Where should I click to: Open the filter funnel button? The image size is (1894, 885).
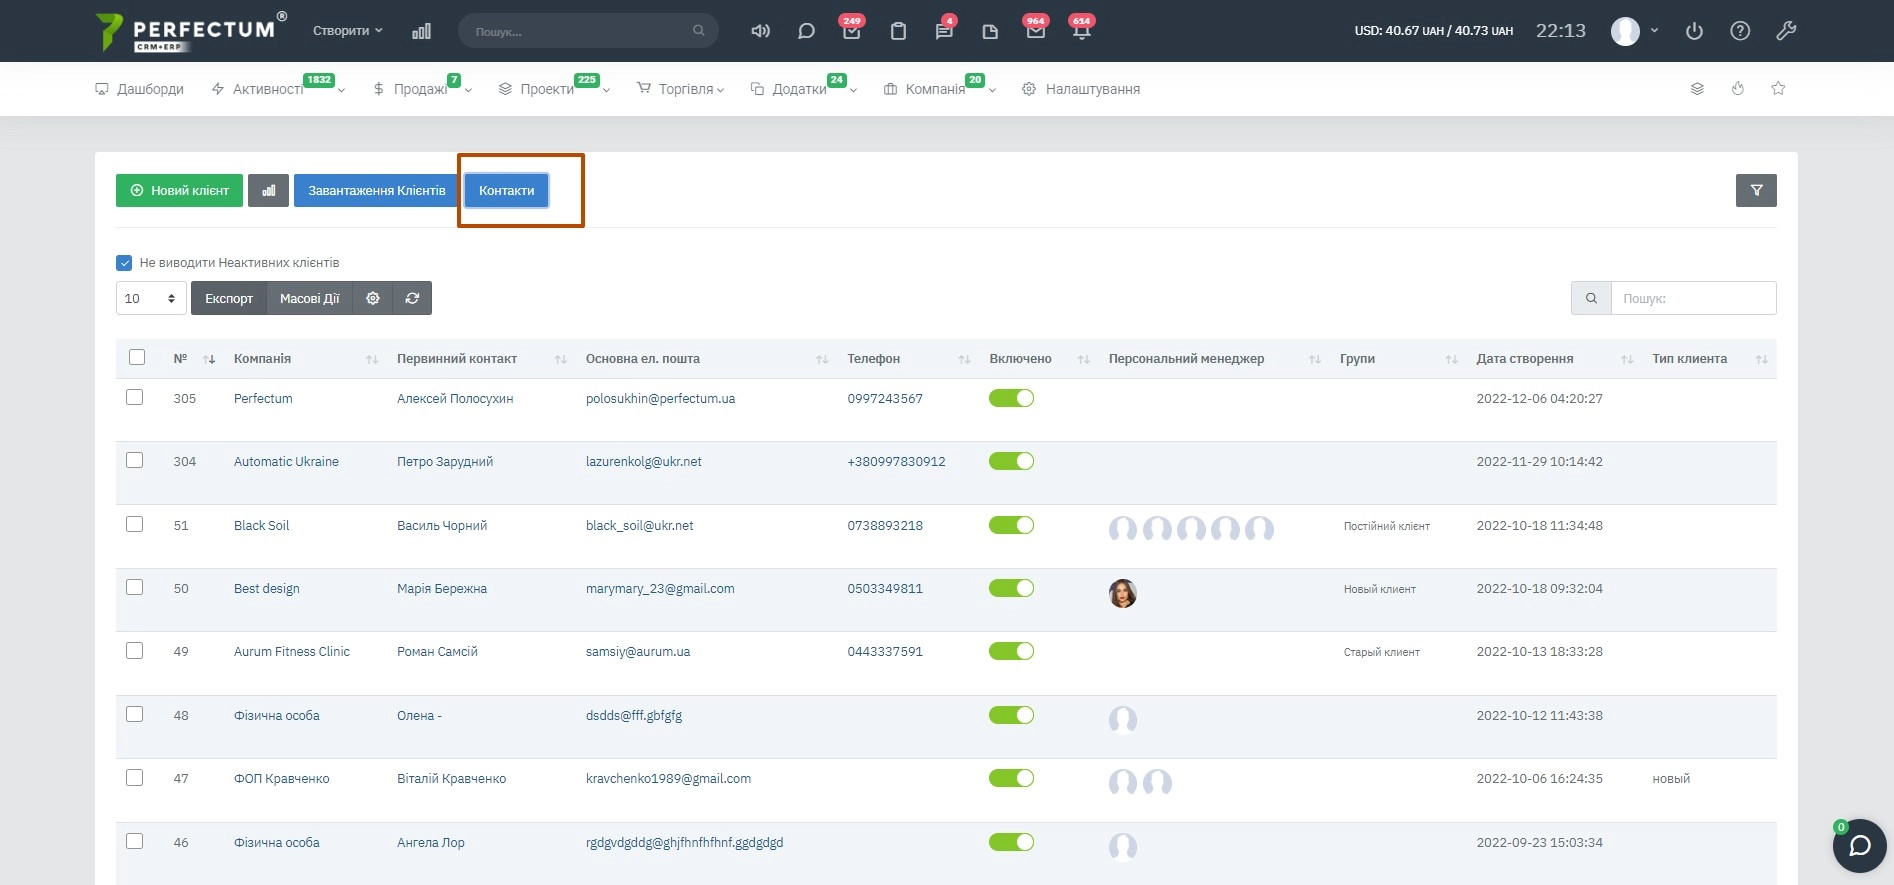(1756, 190)
